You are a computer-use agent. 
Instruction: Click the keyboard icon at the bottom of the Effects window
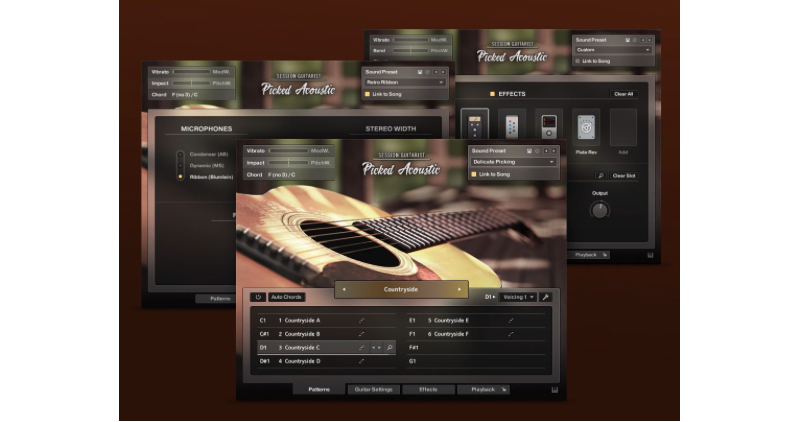point(651,255)
